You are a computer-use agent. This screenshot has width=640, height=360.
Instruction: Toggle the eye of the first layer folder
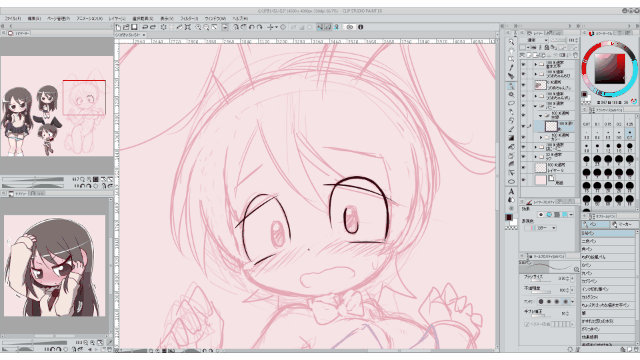tap(523, 64)
